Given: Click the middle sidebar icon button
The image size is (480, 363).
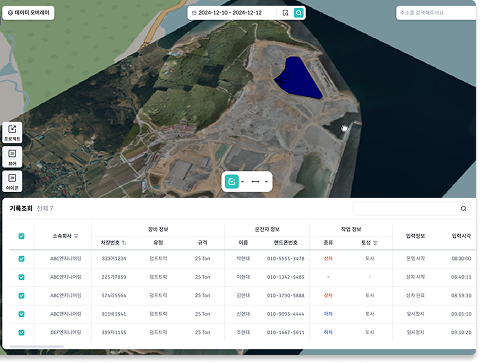Looking at the screenshot, I should click(12, 157).
